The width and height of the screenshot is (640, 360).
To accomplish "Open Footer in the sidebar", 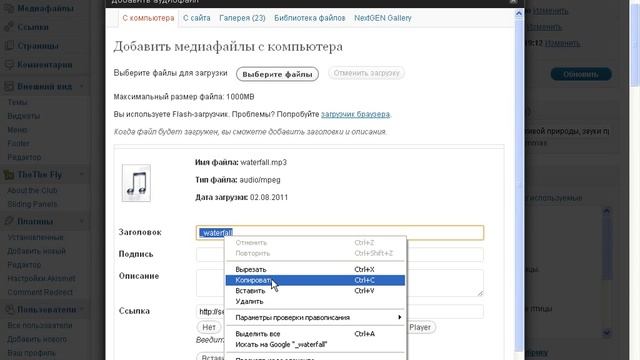I will pos(18,143).
